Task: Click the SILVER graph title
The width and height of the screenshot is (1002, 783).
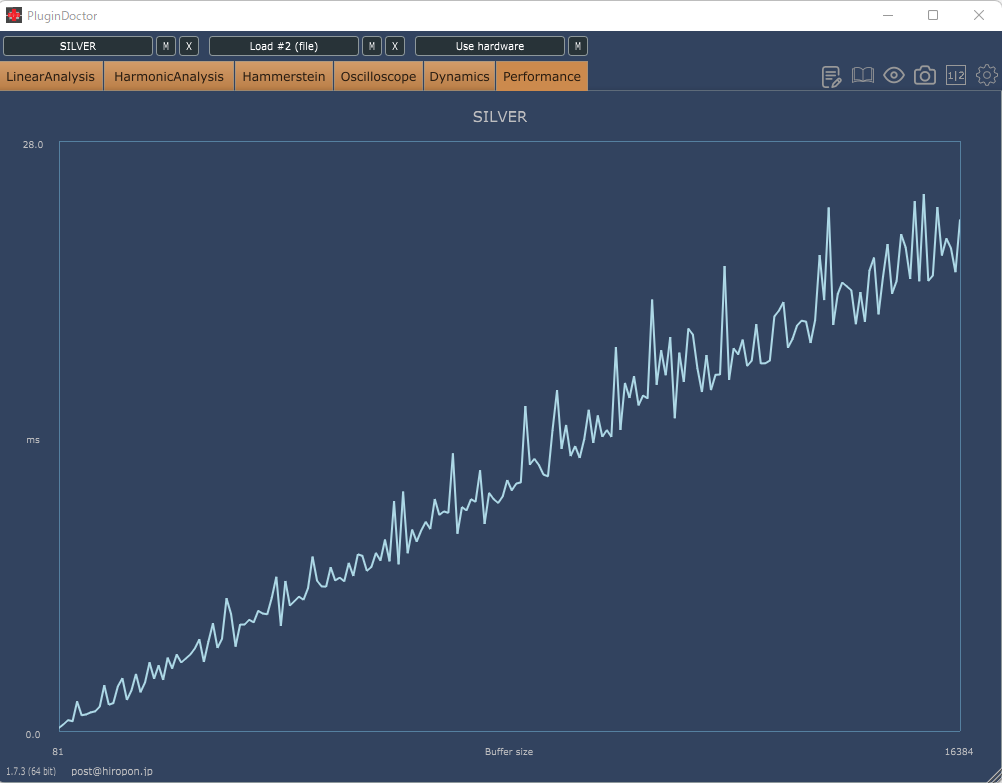Action: coord(500,117)
